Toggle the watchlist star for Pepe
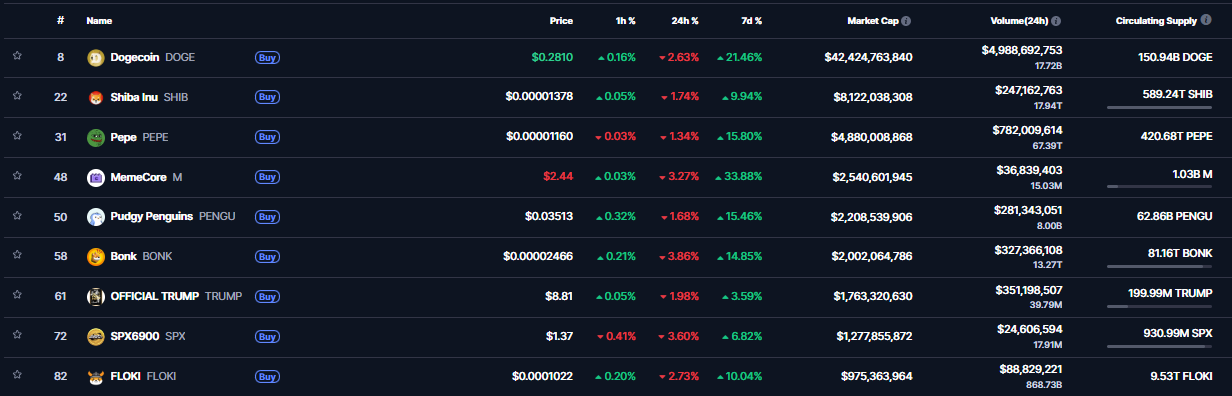This screenshot has height=396, width=1232. point(16,137)
